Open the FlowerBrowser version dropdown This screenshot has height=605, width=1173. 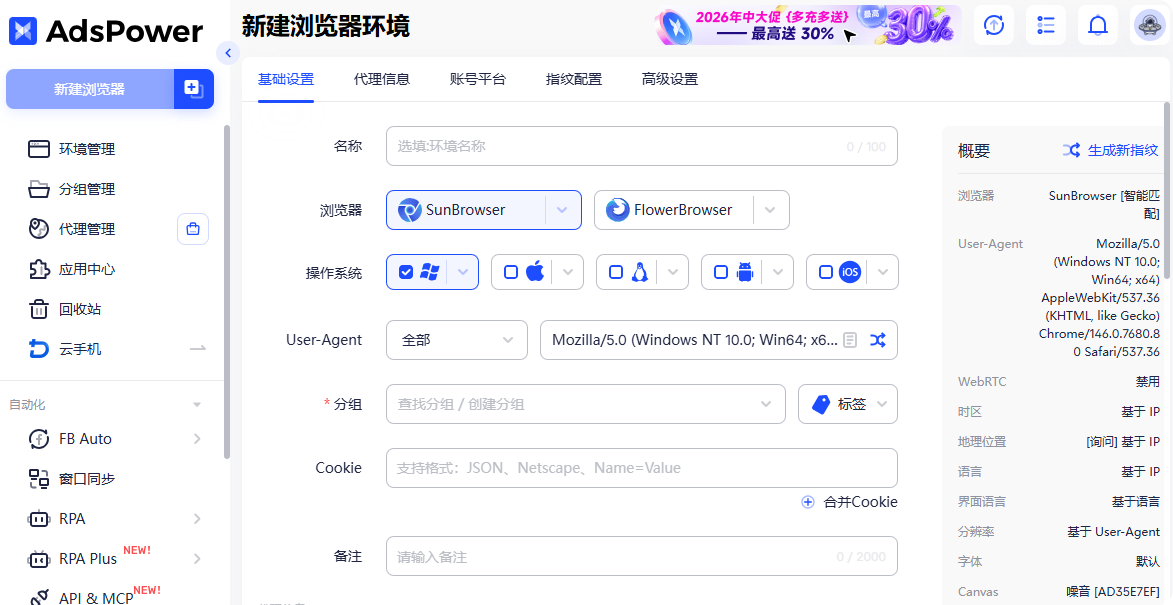[771, 210]
